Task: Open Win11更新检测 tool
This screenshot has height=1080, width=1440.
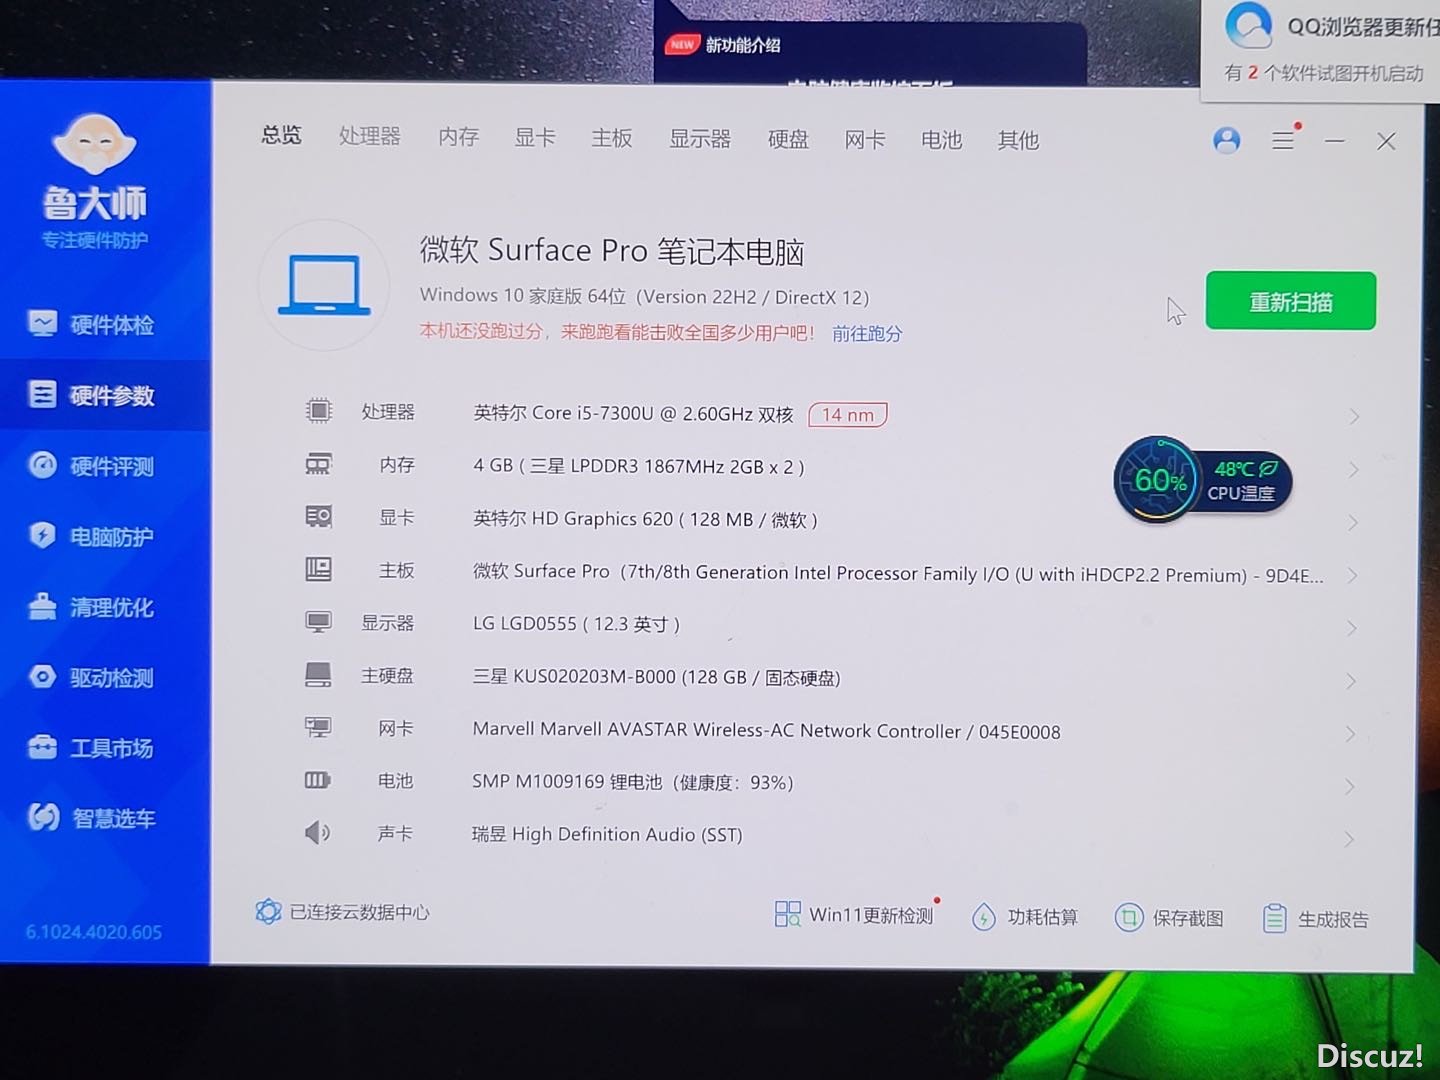Action: [855, 914]
